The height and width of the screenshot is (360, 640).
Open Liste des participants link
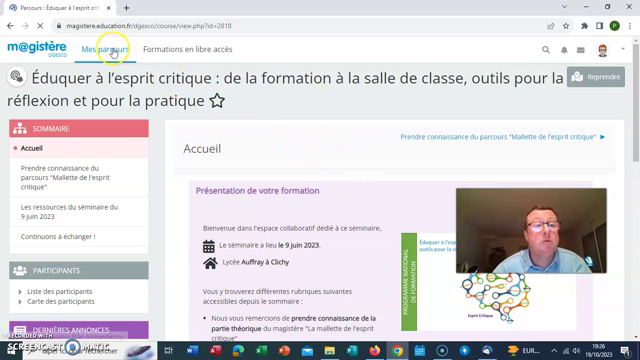click(x=60, y=291)
